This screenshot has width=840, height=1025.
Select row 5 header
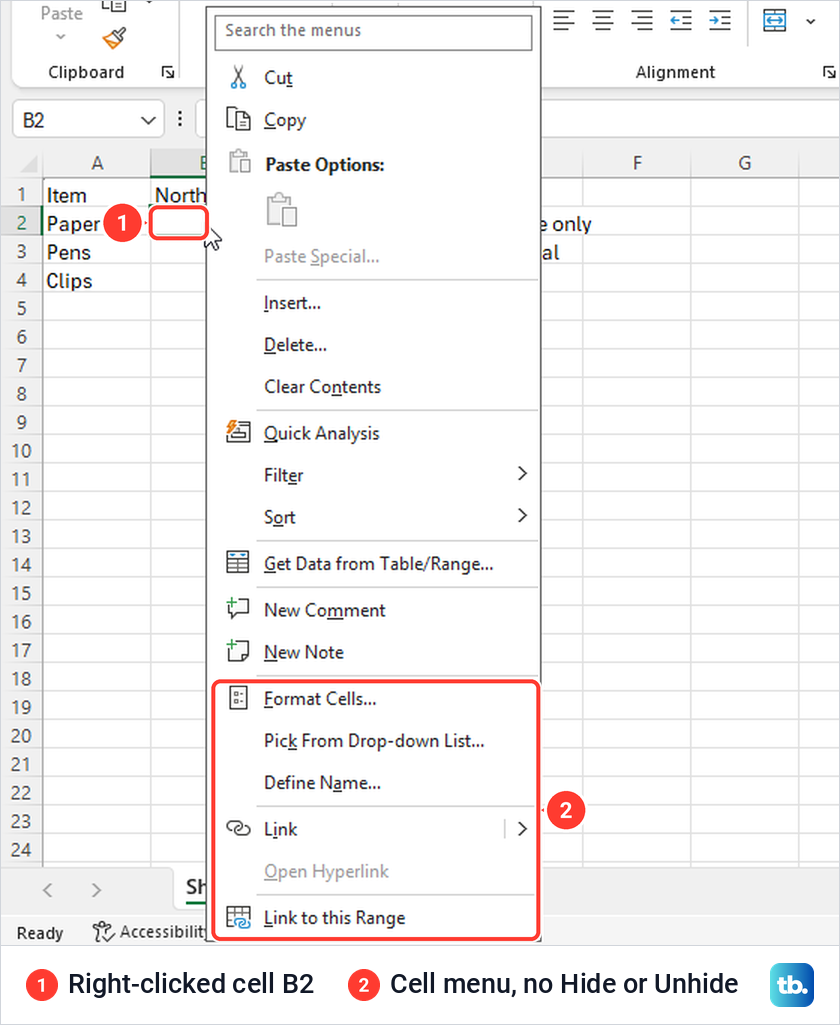coord(22,309)
